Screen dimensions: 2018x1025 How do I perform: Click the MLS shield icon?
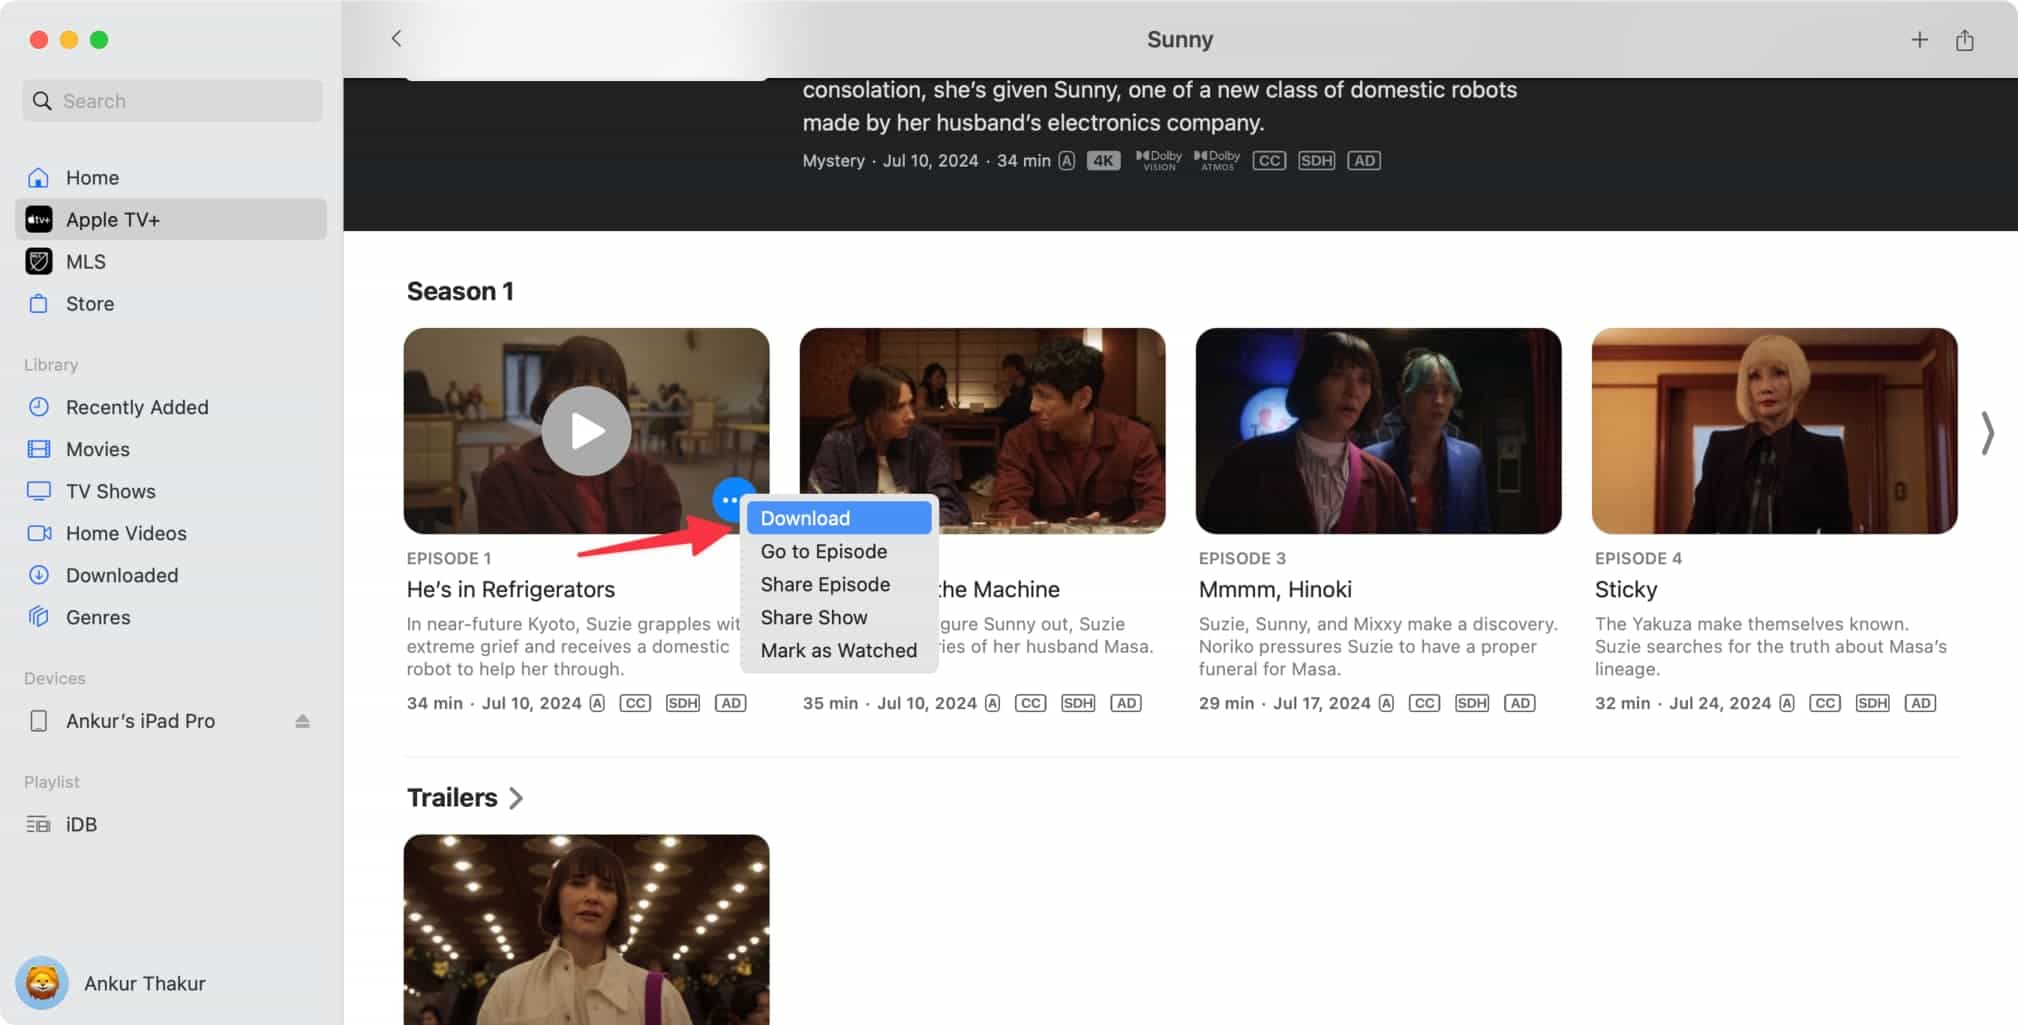(38, 261)
